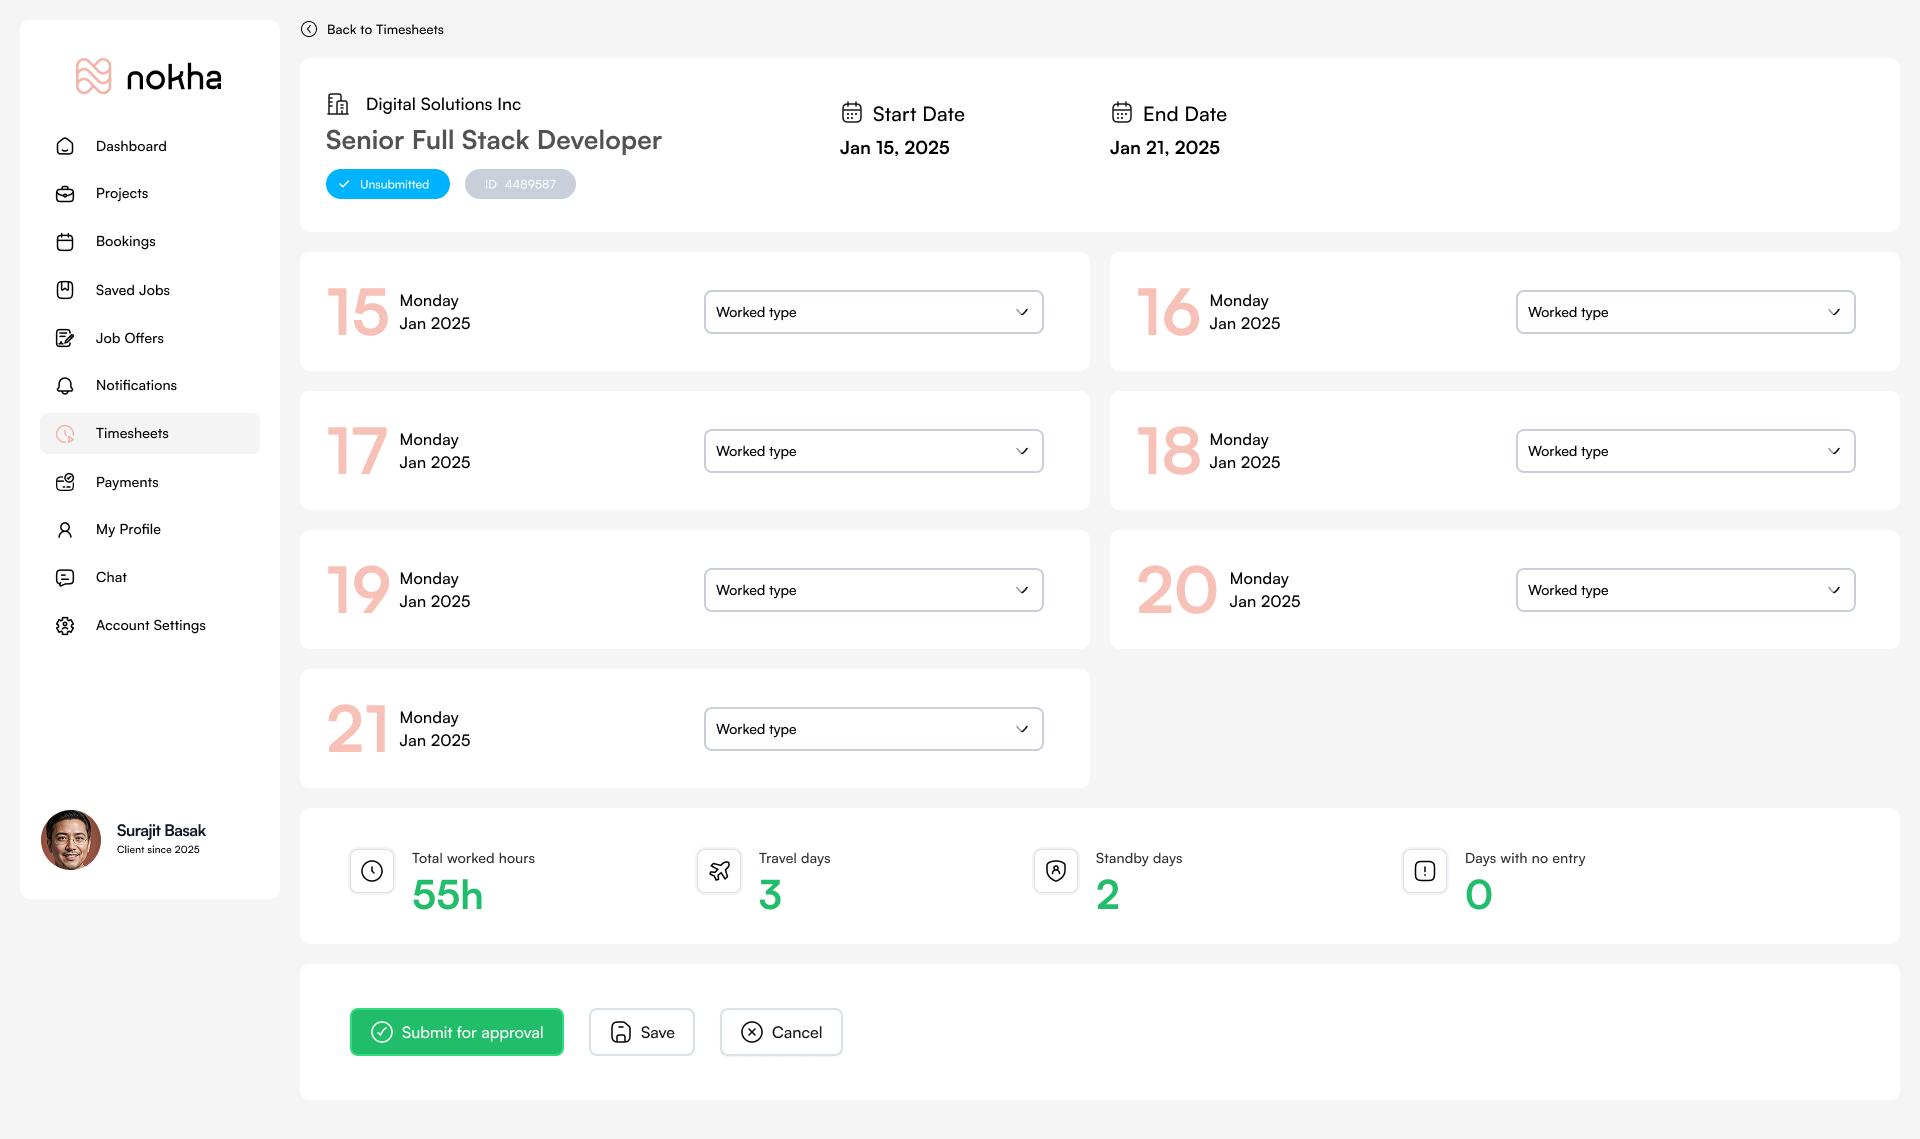
Task: Click the Account Settings gear icon
Action: click(x=65, y=626)
